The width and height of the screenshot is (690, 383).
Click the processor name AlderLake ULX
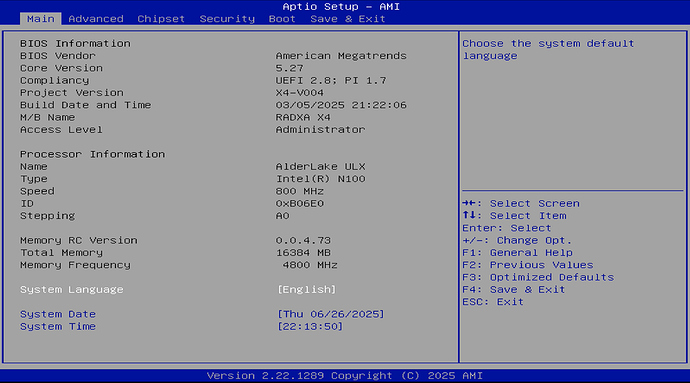(x=320, y=167)
